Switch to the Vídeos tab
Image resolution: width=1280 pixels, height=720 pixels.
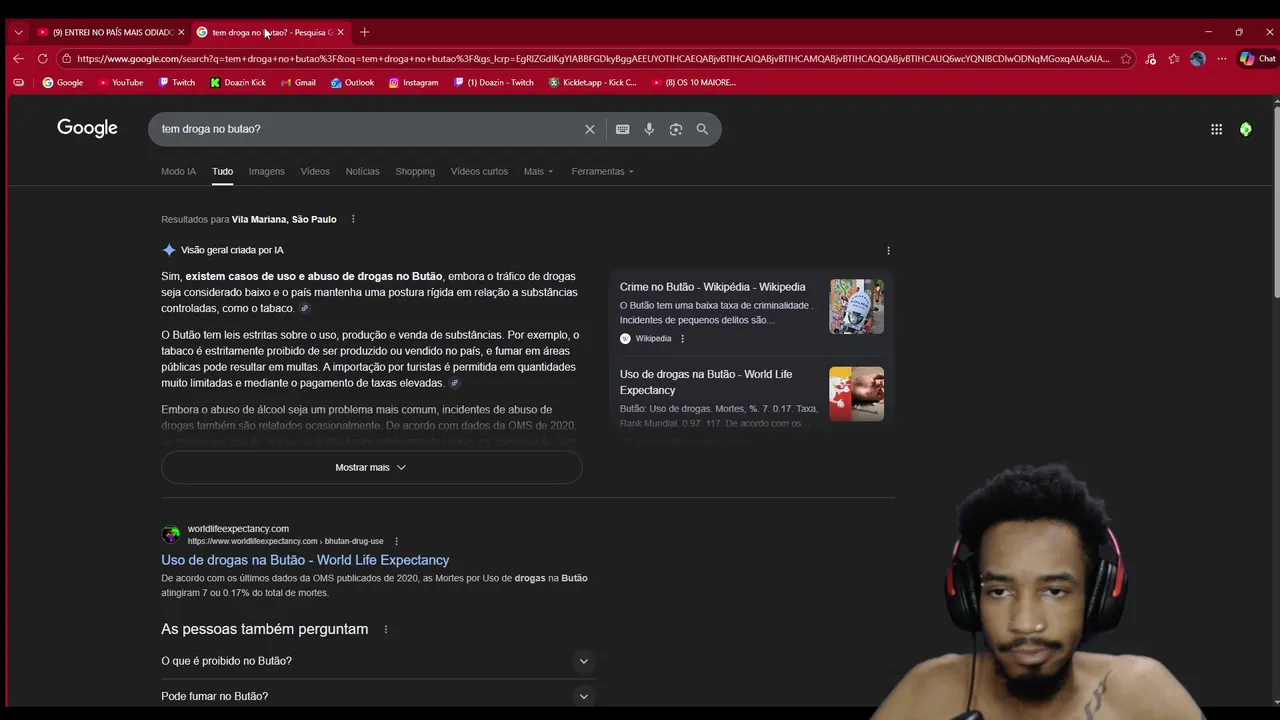(315, 171)
